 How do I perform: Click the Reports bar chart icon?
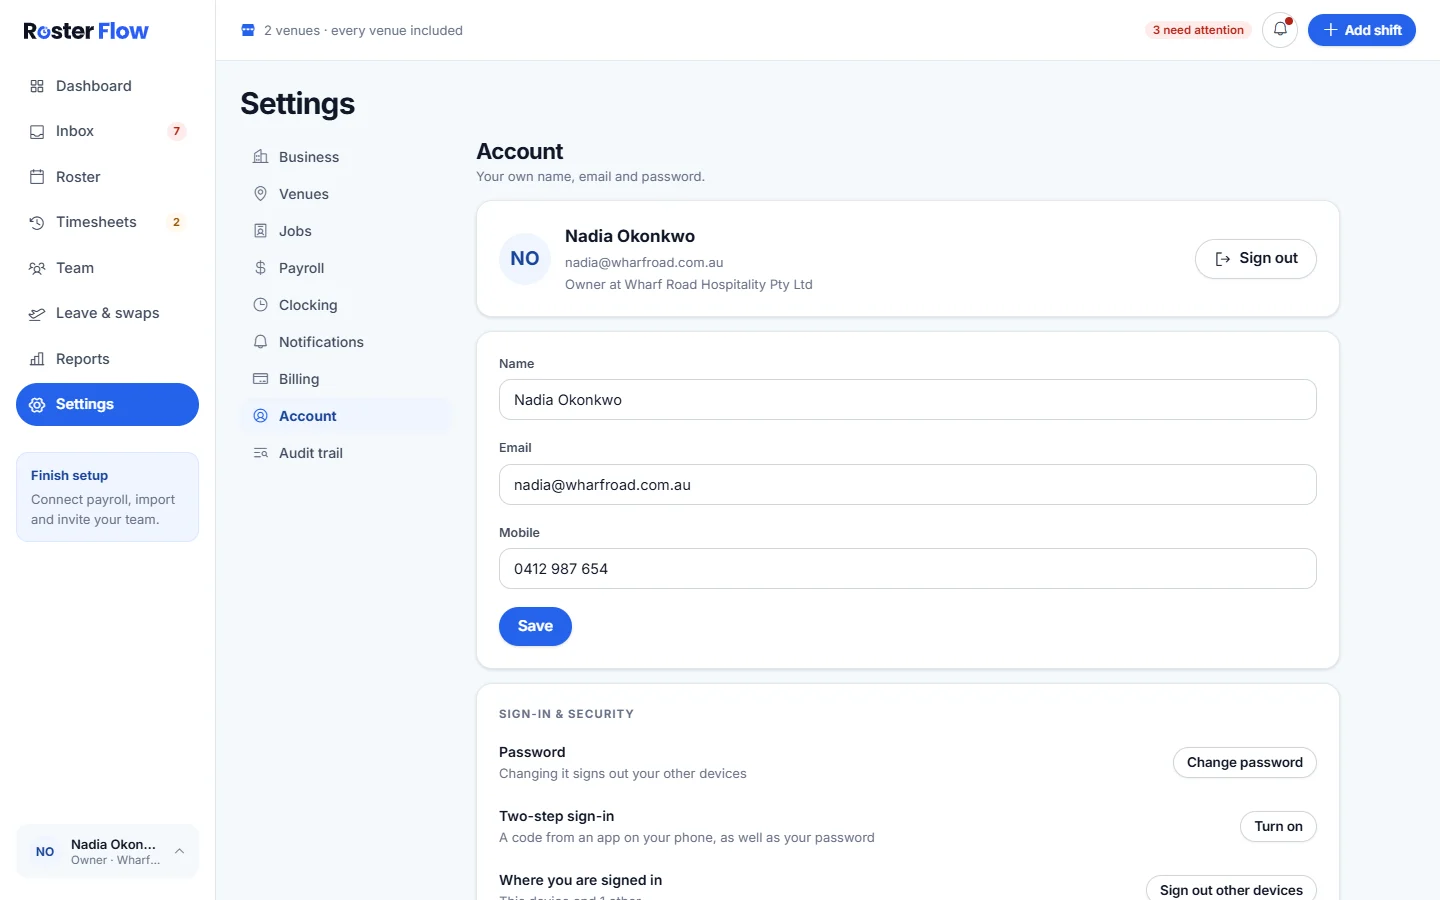pyautogui.click(x=37, y=359)
